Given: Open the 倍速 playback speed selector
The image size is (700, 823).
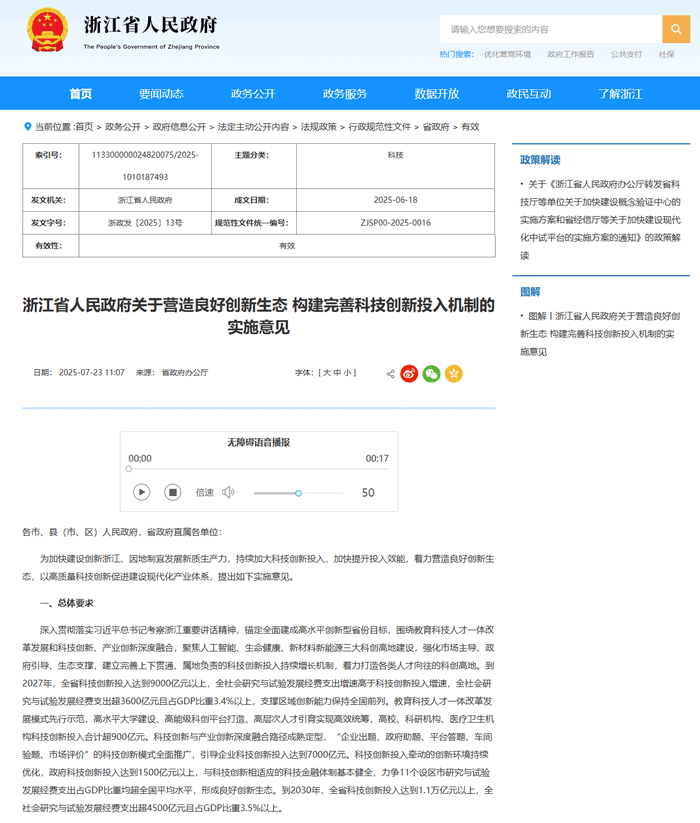Looking at the screenshot, I should tap(204, 492).
